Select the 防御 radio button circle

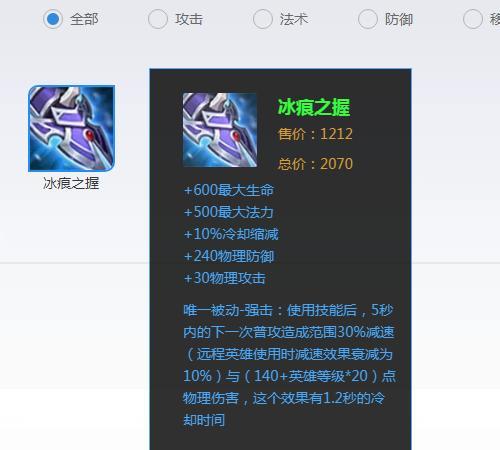[x=368, y=19]
